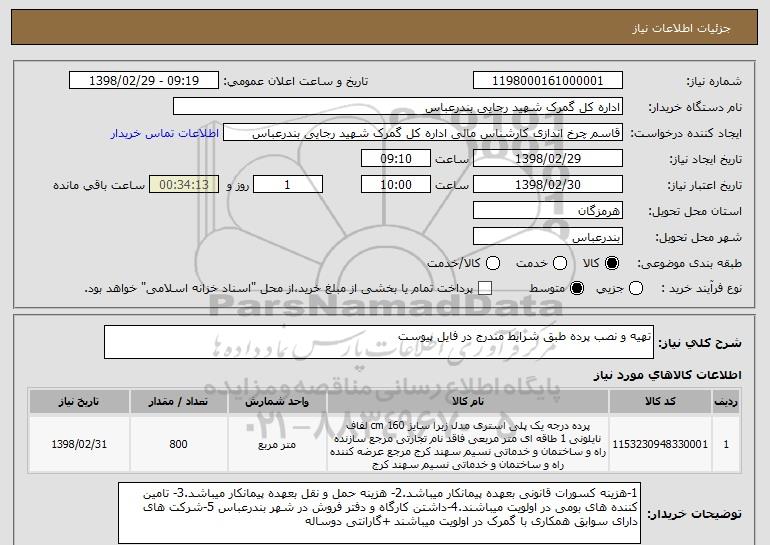Select the کالا radio button
The height and width of the screenshot is (545, 770).
[x=612, y=263]
